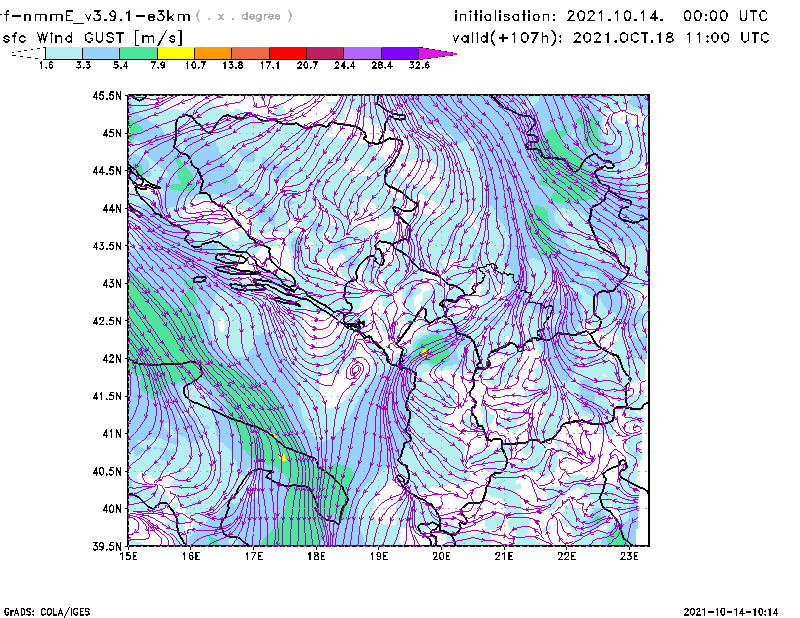
Task: Select the deep violet legend swatch
Action: click(399, 53)
